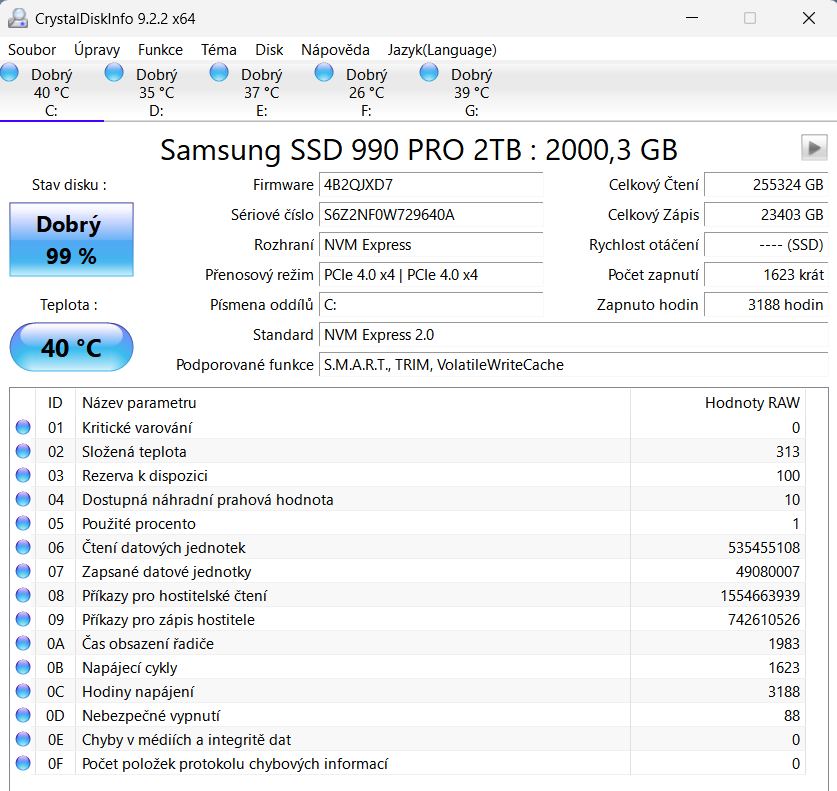Viewport: 837px width, 791px height.
Task: Open the Soubor menu
Action: [32, 50]
